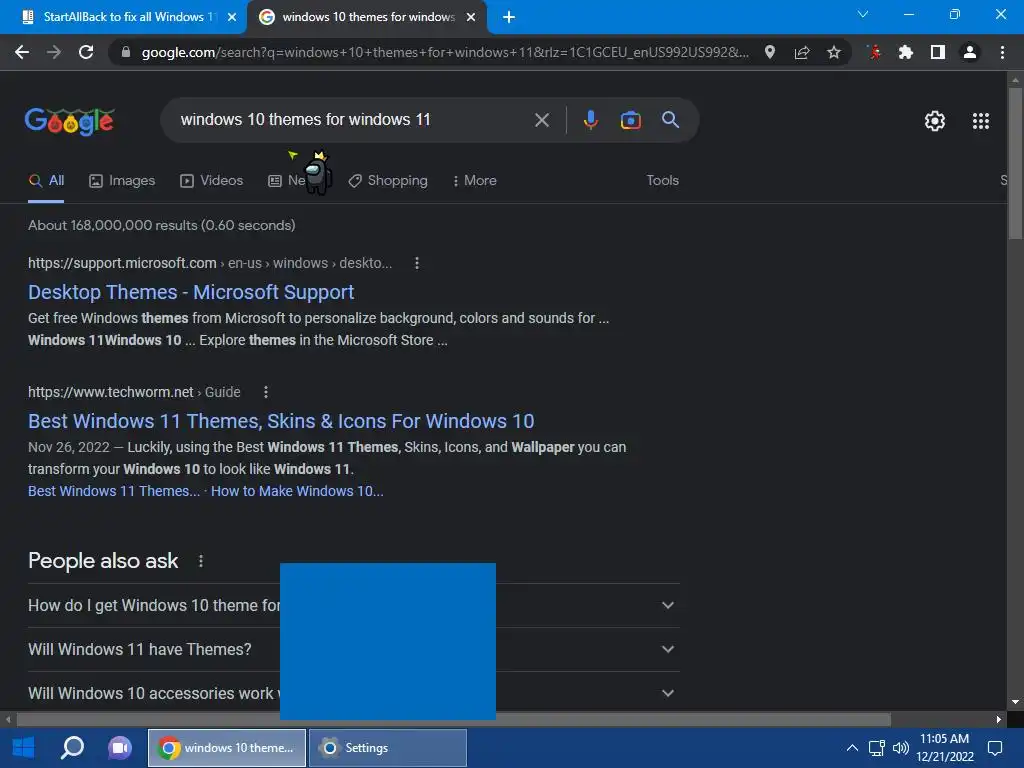The height and width of the screenshot is (768, 1024).
Task: Click the About 168,000,000 results text
Action: coord(161,225)
